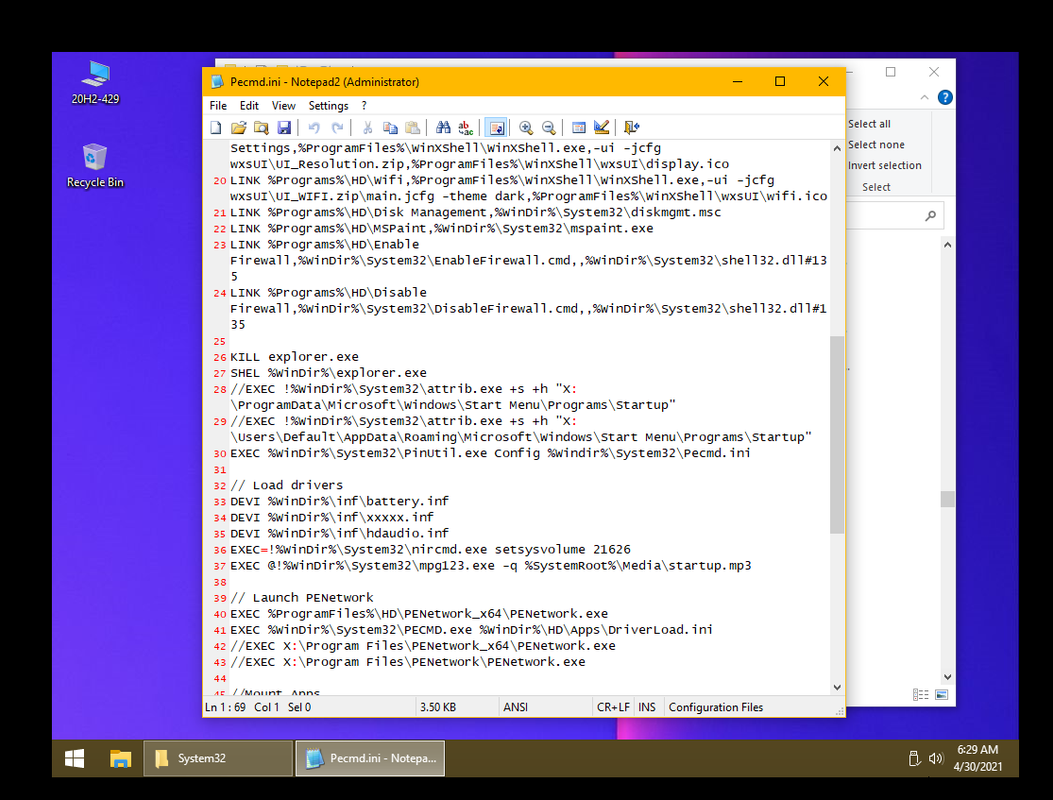This screenshot has width=1053, height=800.
Task: Click Select all in the Explorer ribbon
Action: (869, 124)
